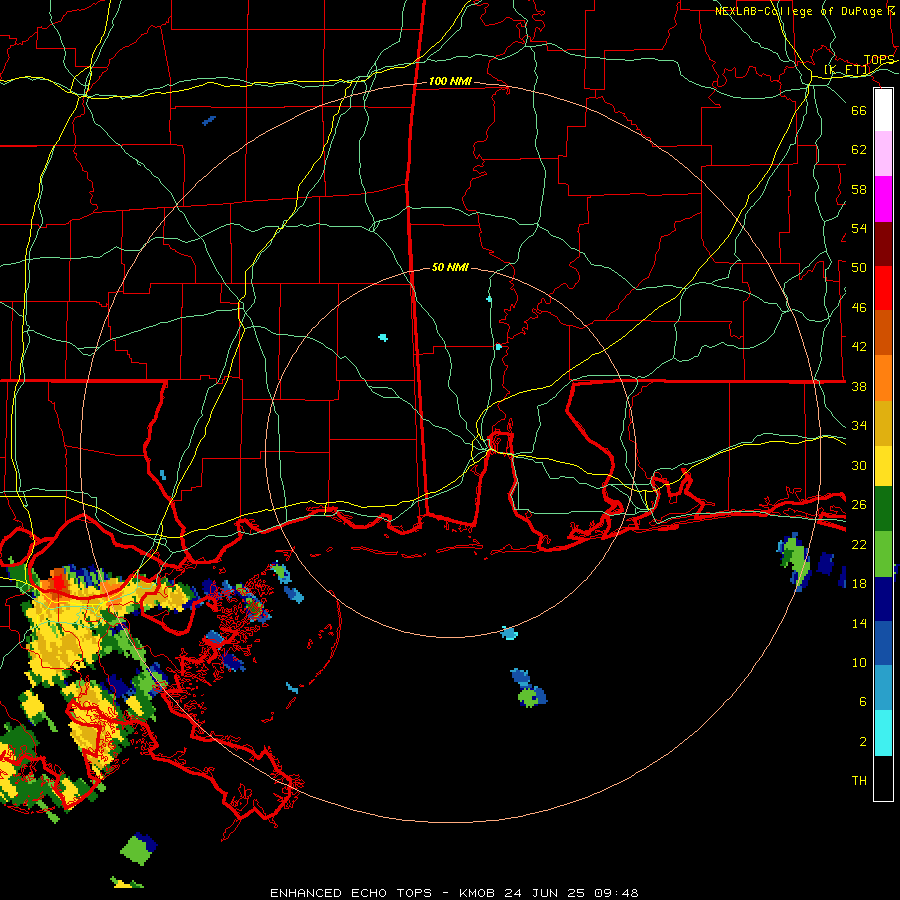Click the orange 38 kft legend swatch
900x900 pixels.
(x=883, y=377)
